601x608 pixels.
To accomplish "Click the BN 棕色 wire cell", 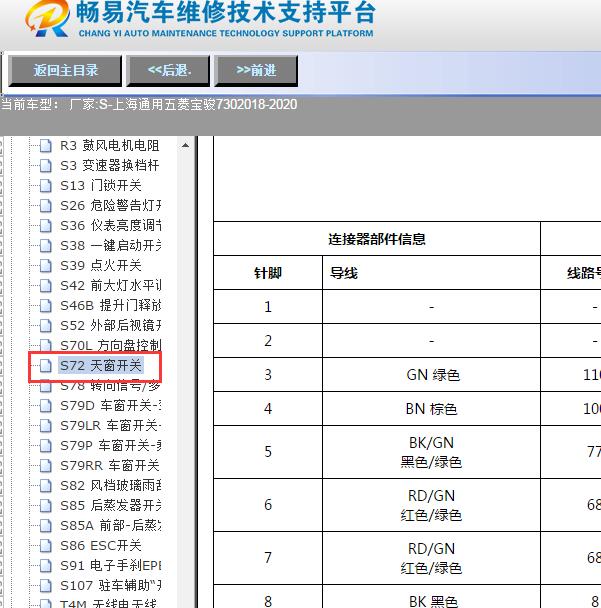I will pos(431,409).
